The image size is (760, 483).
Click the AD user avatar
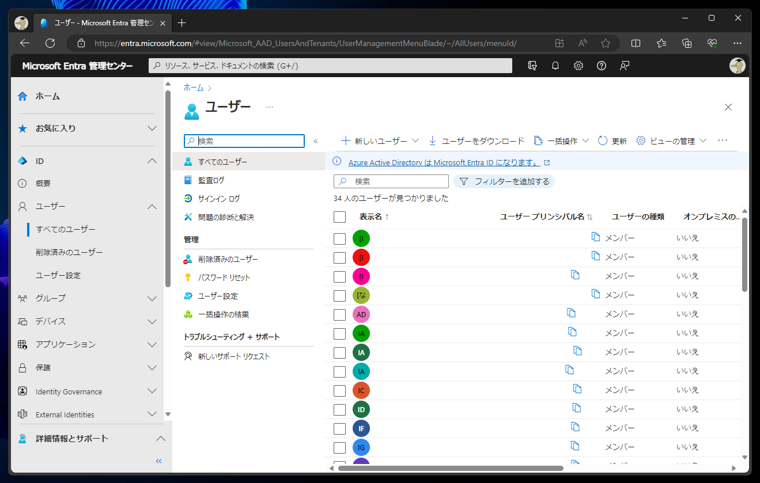[361, 314]
